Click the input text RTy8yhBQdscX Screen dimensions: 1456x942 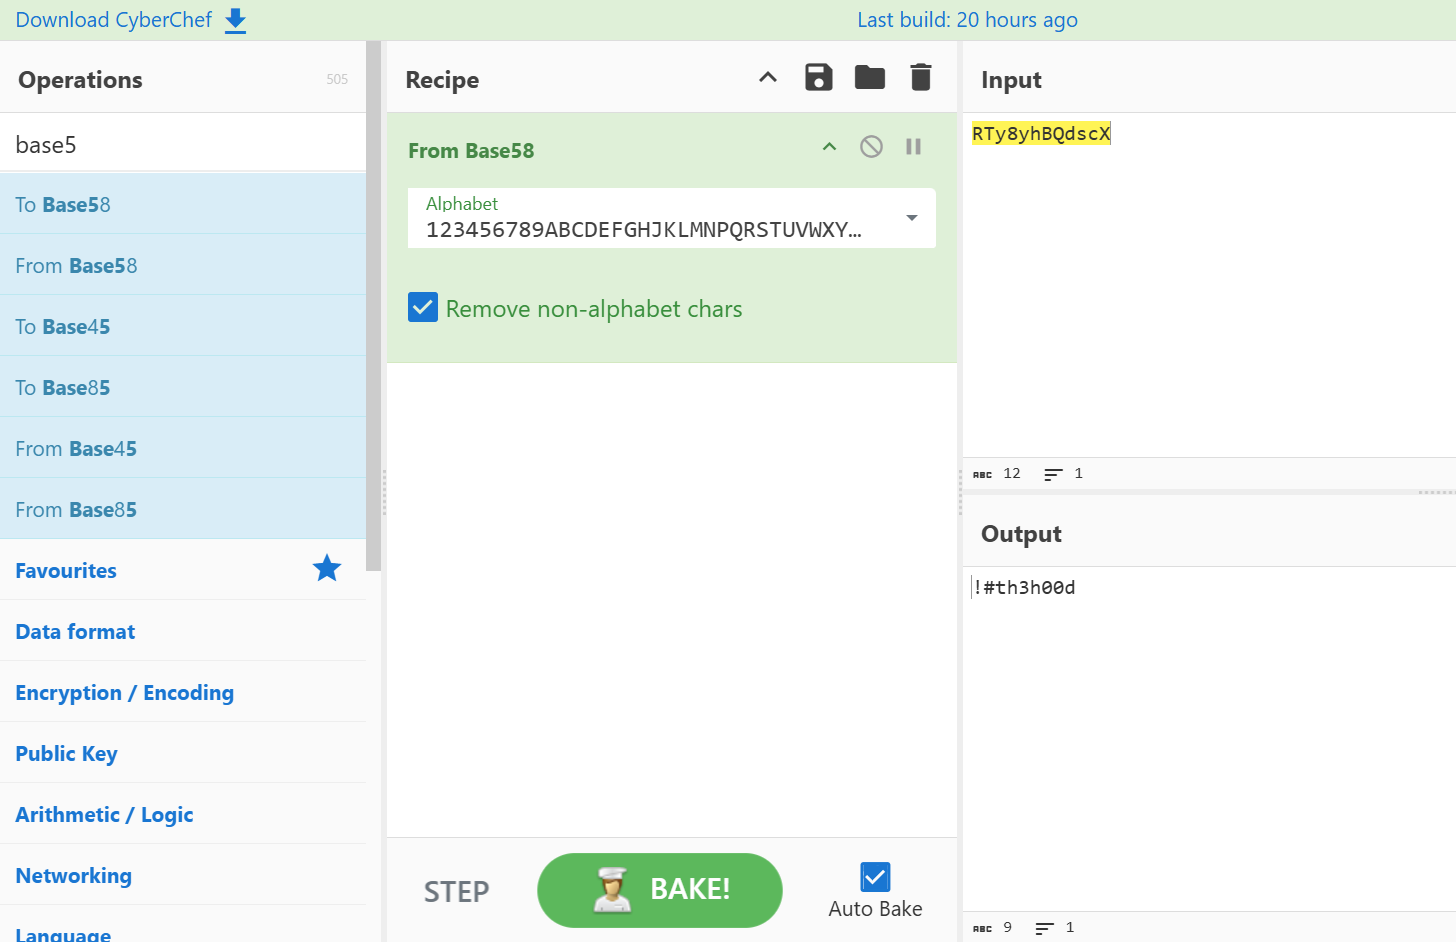coord(1041,133)
